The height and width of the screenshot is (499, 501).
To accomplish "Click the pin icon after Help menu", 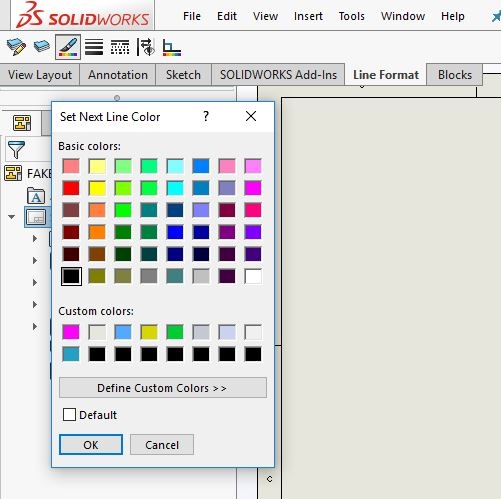I will [x=496, y=16].
